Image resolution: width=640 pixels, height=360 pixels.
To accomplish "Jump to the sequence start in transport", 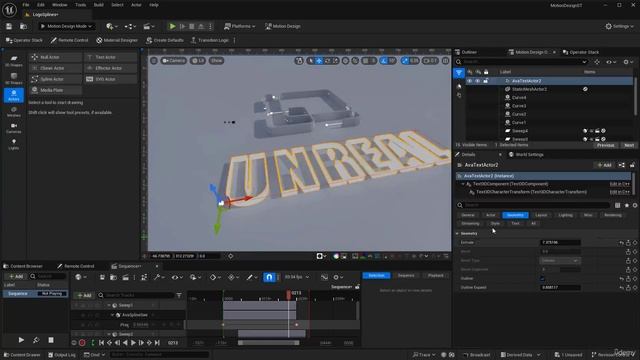I will coord(102,343).
